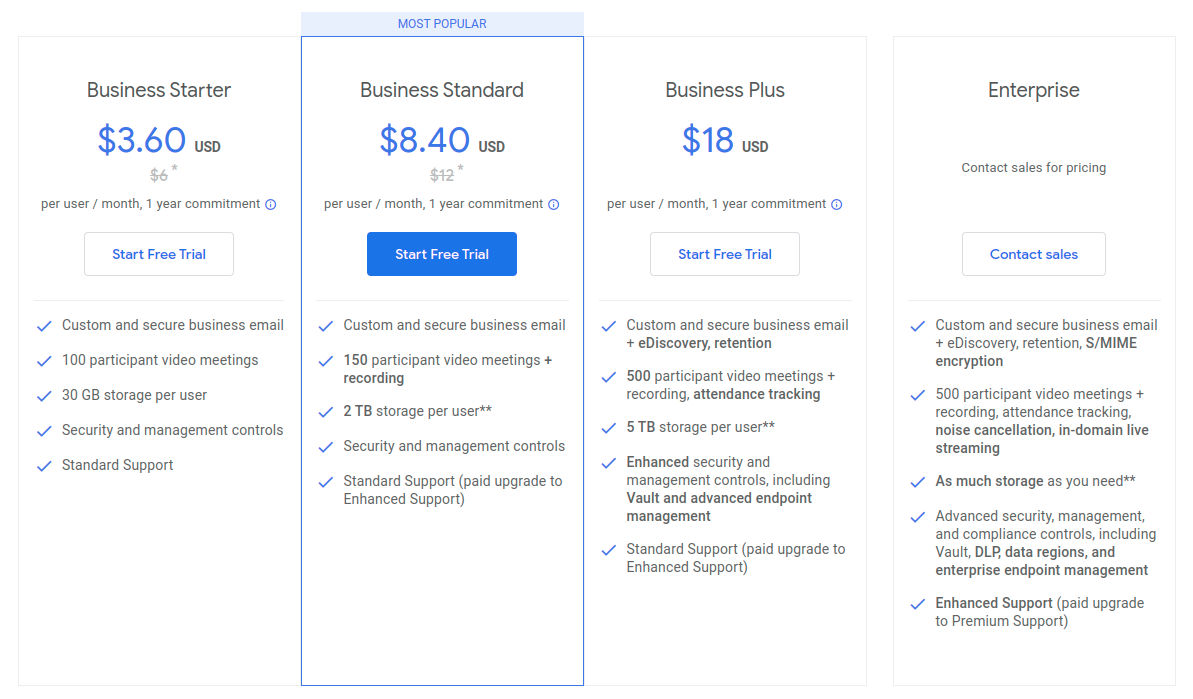
Task: Click checkmark next to 30 GB storage
Action: pyautogui.click(x=44, y=396)
